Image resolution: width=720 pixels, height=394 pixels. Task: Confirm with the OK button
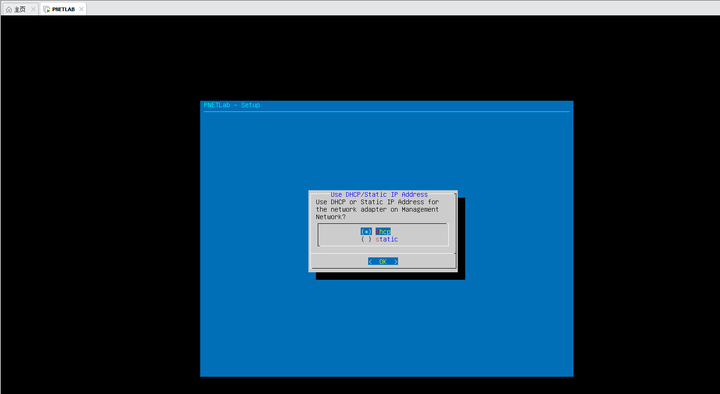pos(382,261)
